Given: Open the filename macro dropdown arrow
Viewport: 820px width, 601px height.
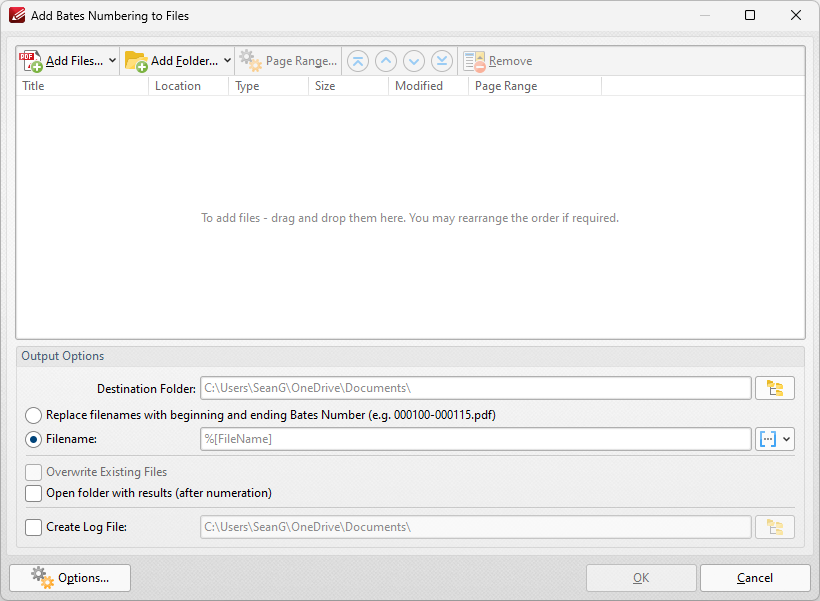Looking at the screenshot, I should tap(787, 439).
